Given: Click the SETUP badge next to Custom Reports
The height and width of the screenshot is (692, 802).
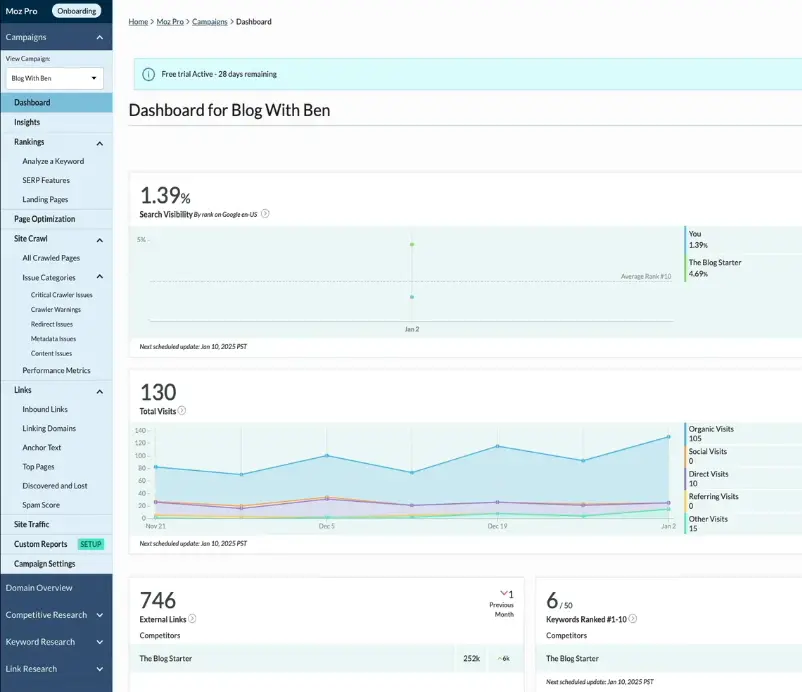Looking at the screenshot, I should tap(91, 544).
